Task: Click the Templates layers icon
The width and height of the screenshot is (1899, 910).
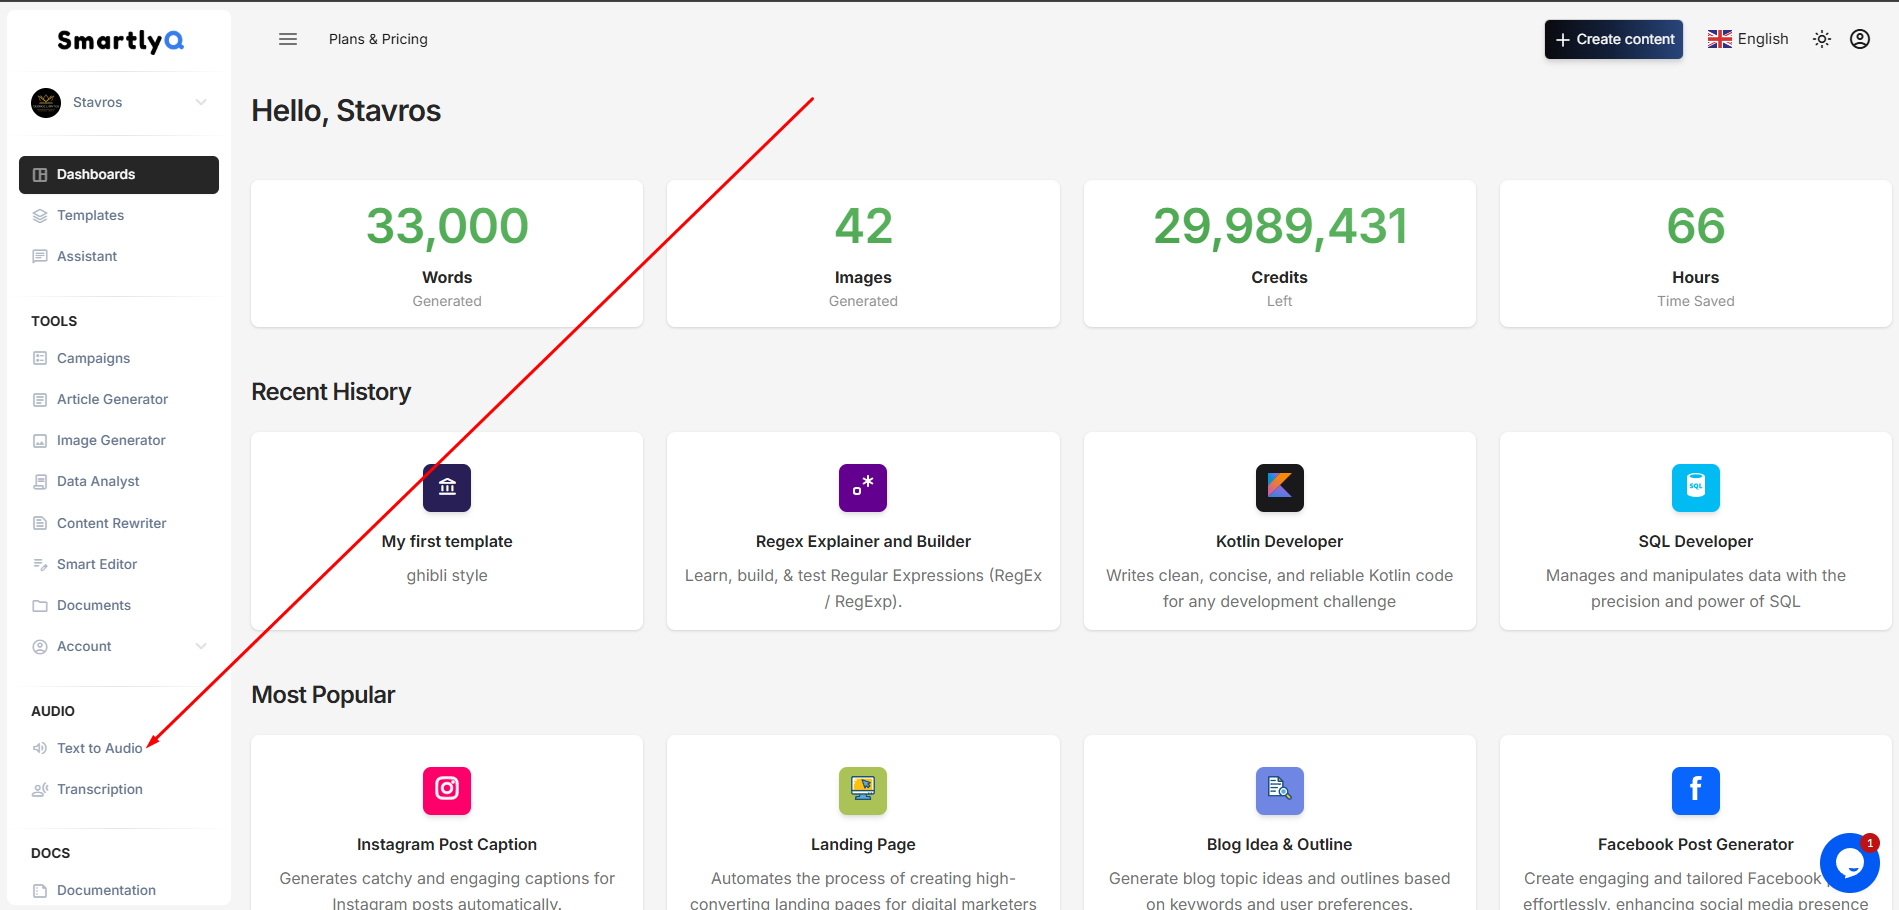Action: click(40, 216)
